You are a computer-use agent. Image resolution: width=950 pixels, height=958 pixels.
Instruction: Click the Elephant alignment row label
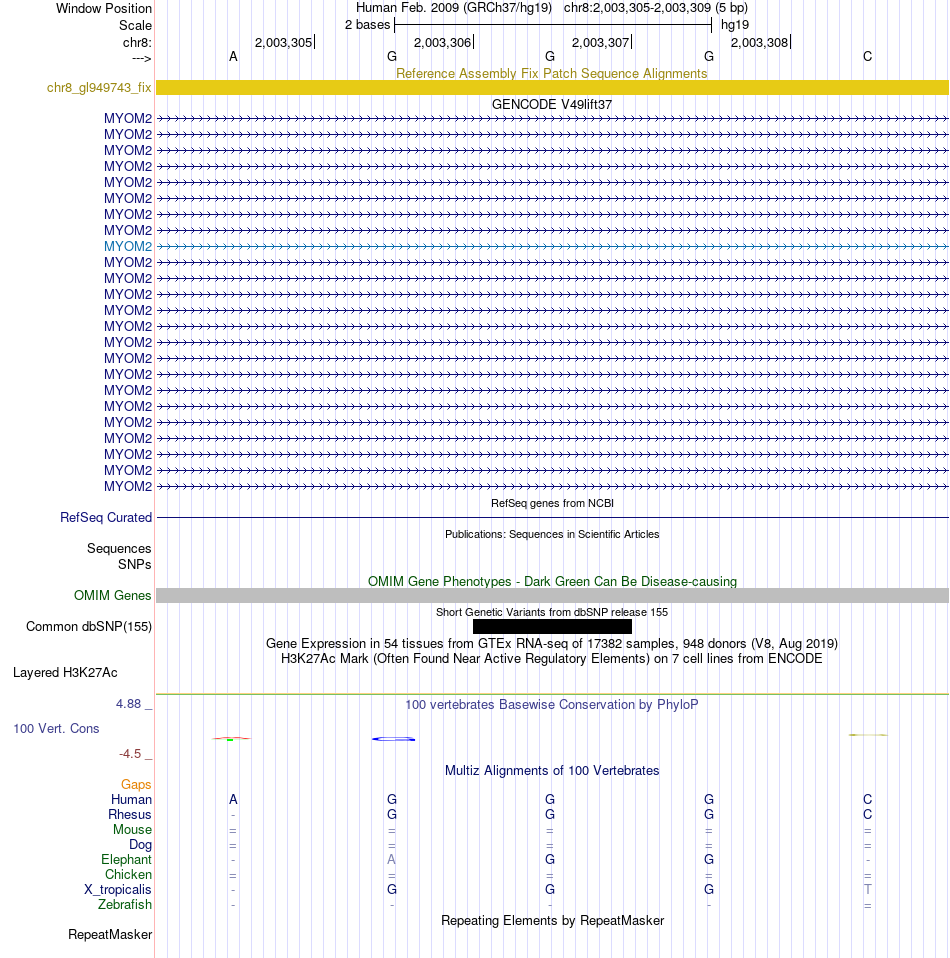126,860
